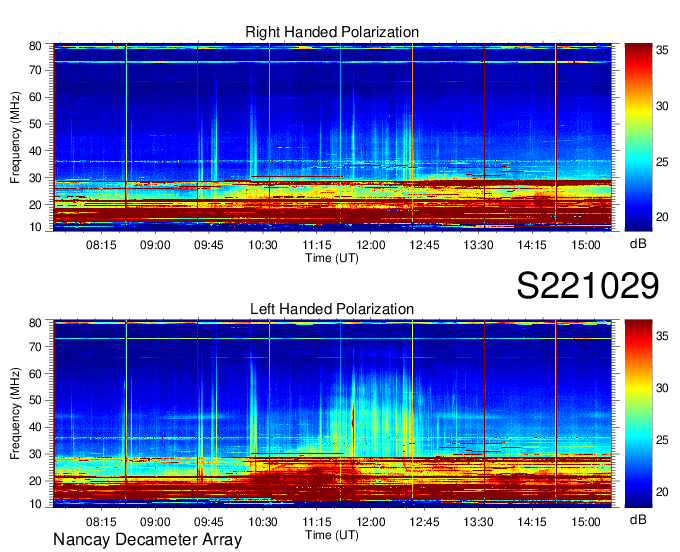The image size is (680, 552).
Task: Click the 12:45 time tick under Left Handed plot
Action: (424, 522)
